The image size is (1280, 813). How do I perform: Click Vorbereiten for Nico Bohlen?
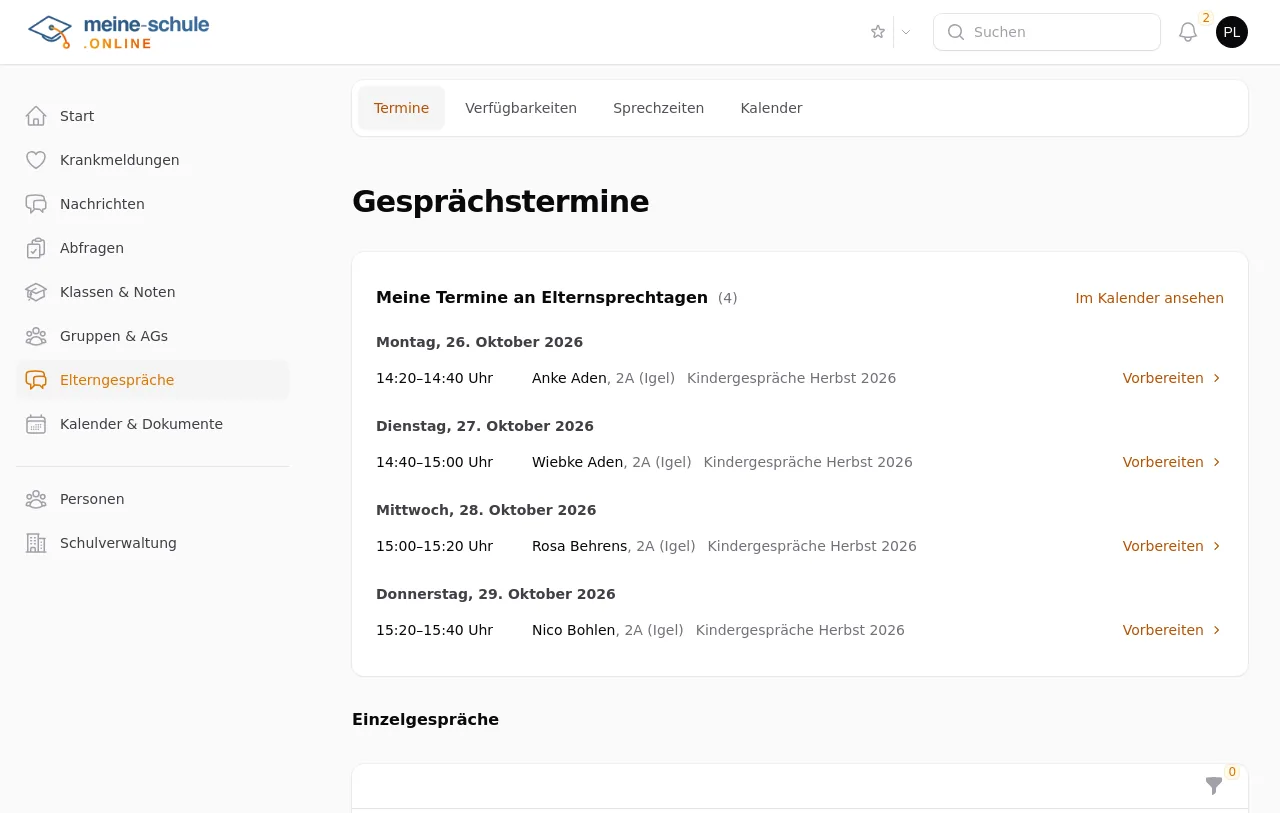(x=1172, y=630)
